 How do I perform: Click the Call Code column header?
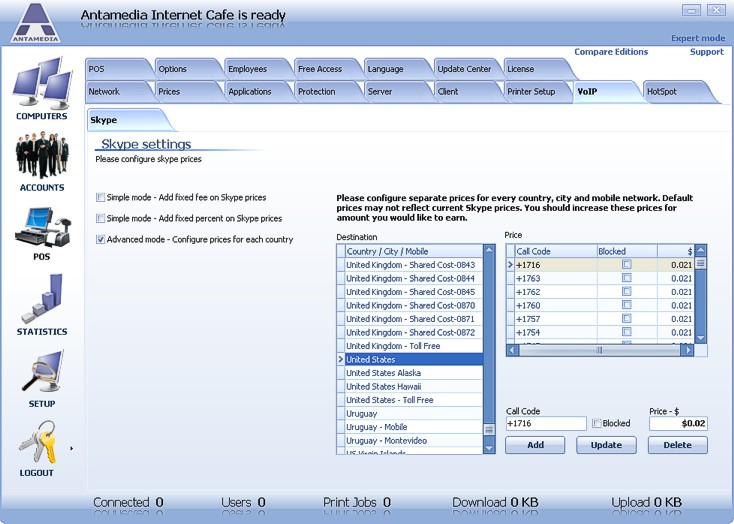[556, 251]
